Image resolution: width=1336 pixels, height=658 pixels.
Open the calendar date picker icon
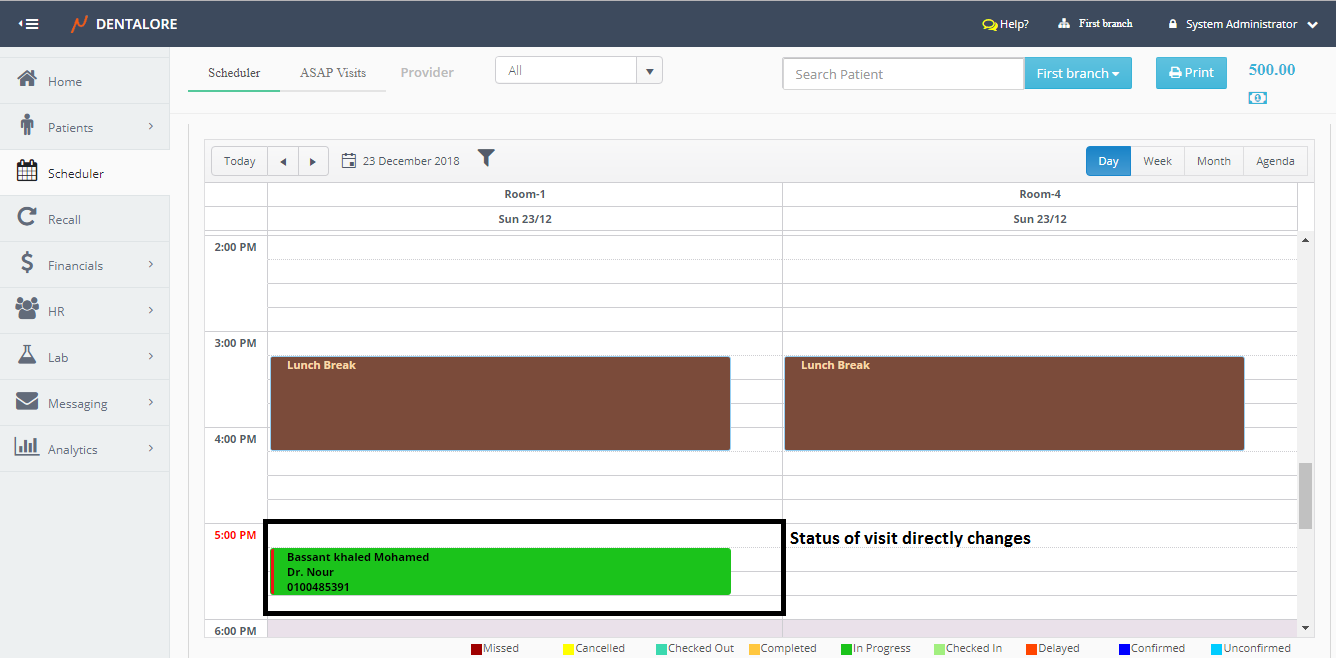coord(349,161)
